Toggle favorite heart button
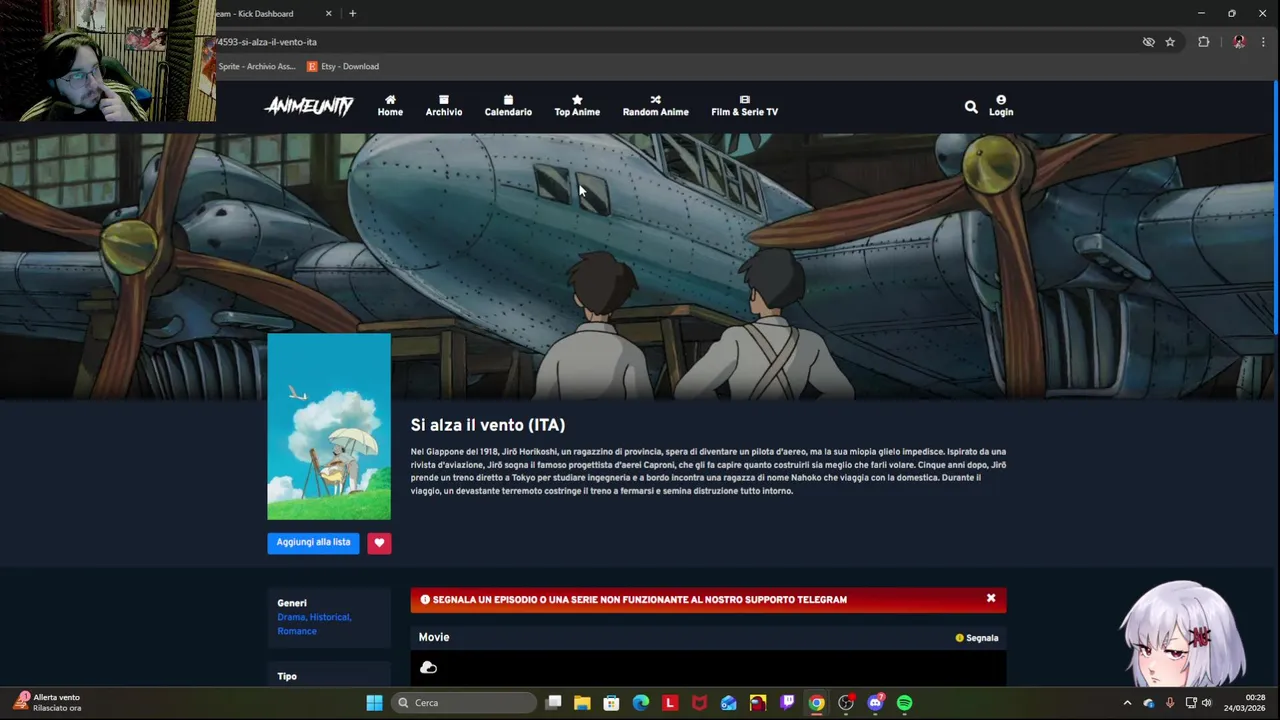Screen dimensions: 1280x720 pos(379,543)
